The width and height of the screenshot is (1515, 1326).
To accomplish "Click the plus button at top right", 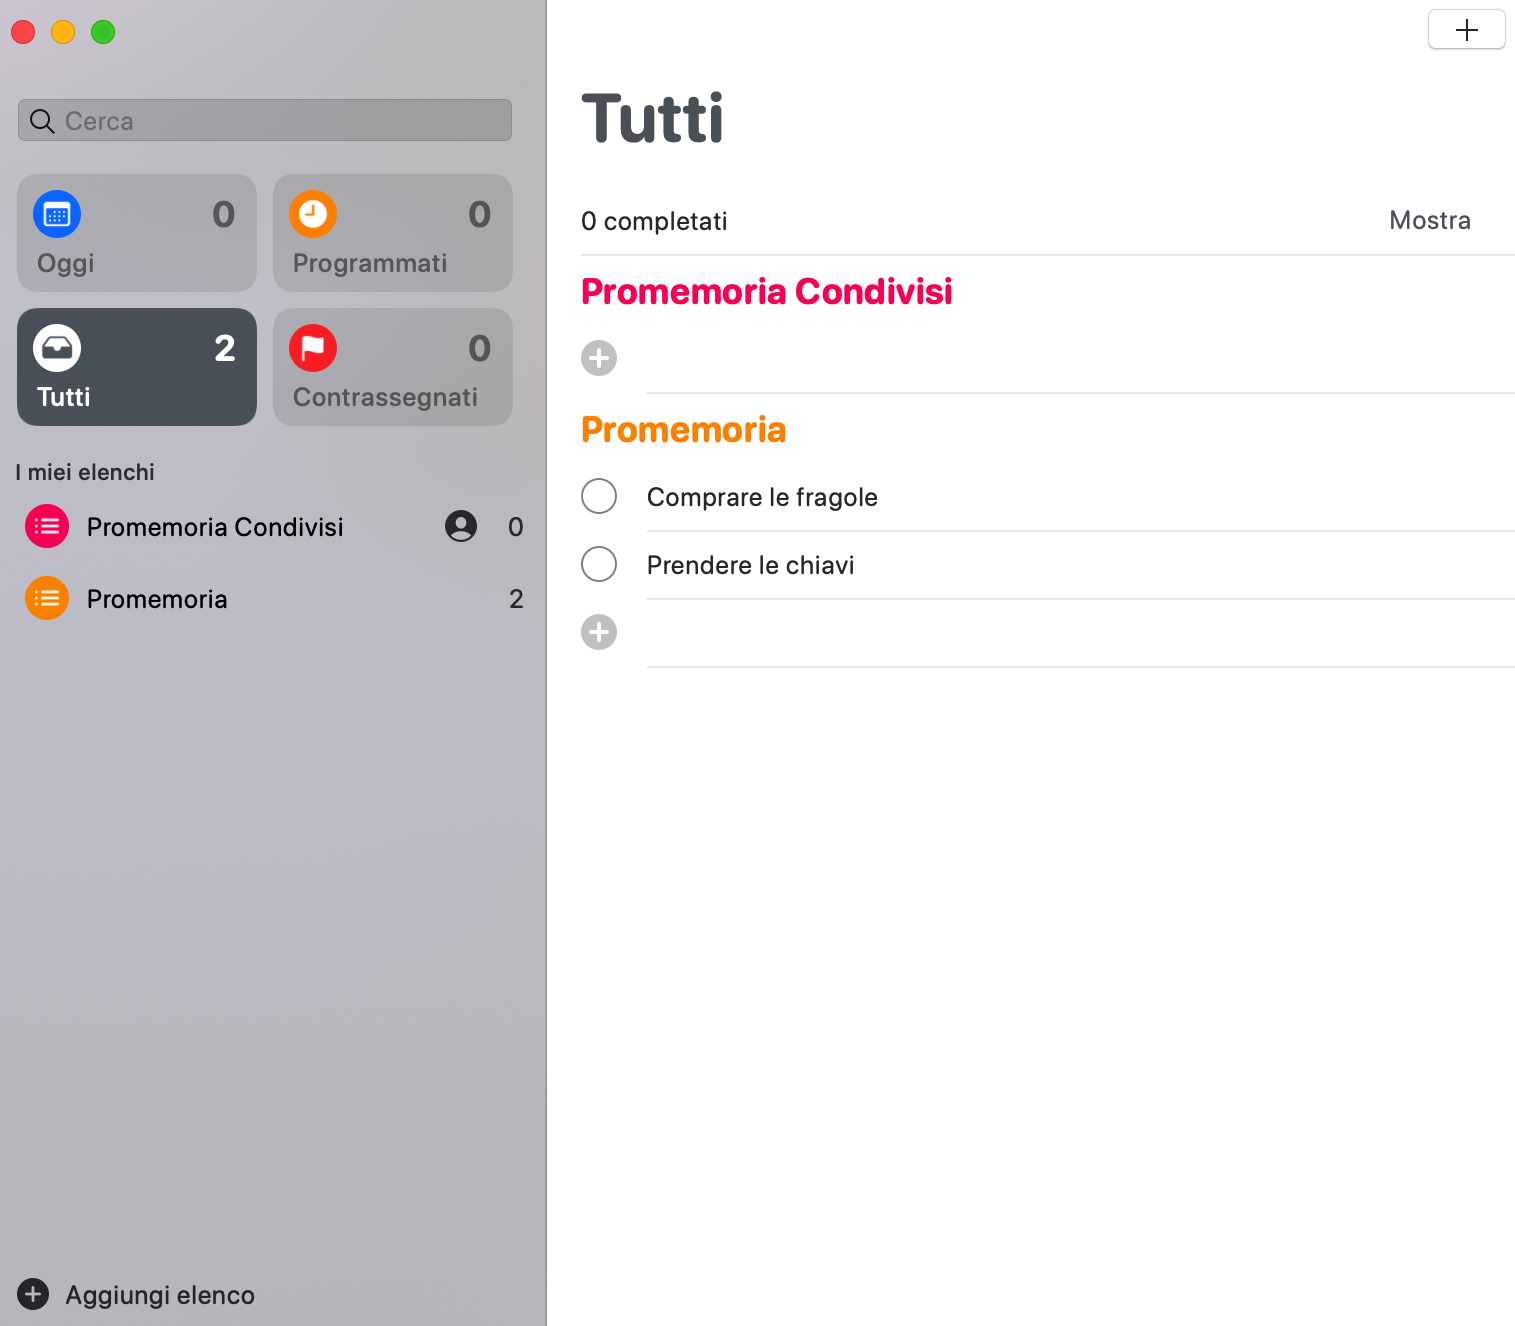I will [x=1467, y=29].
